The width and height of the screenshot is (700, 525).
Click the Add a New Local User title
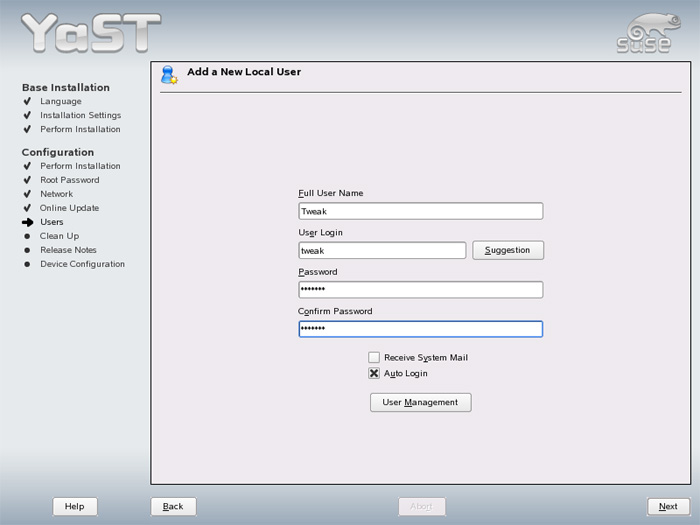pyautogui.click(x=244, y=72)
